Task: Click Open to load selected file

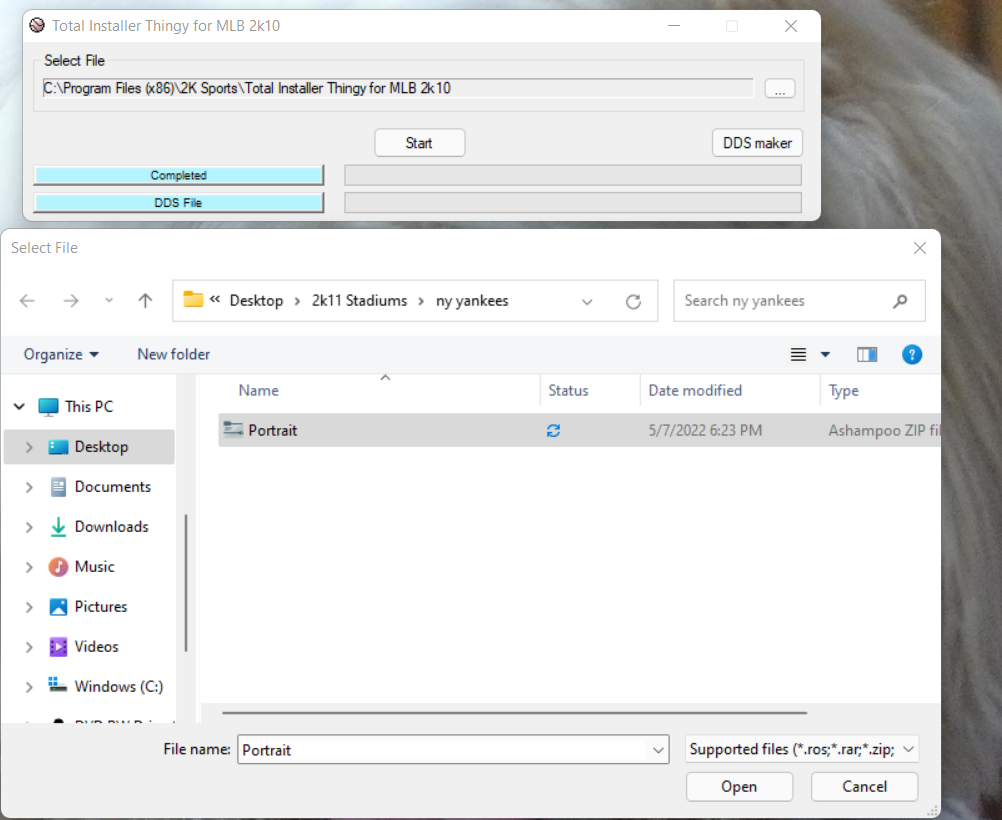Action: point(739,786)
